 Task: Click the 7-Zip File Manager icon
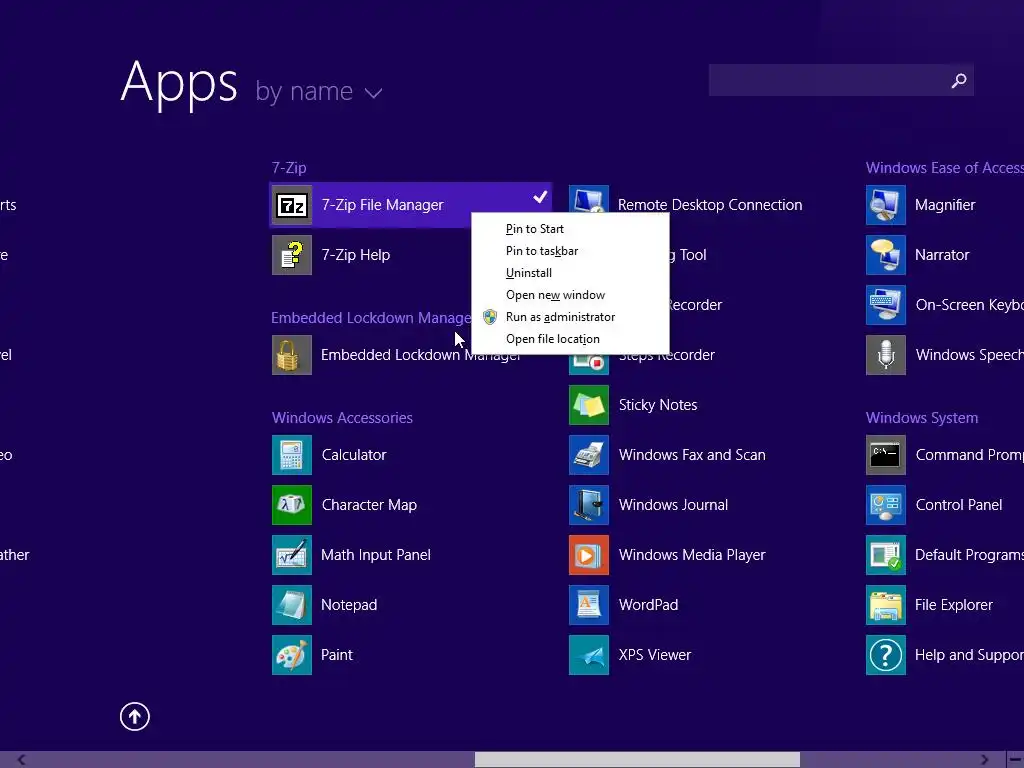[x=291, y=205]
